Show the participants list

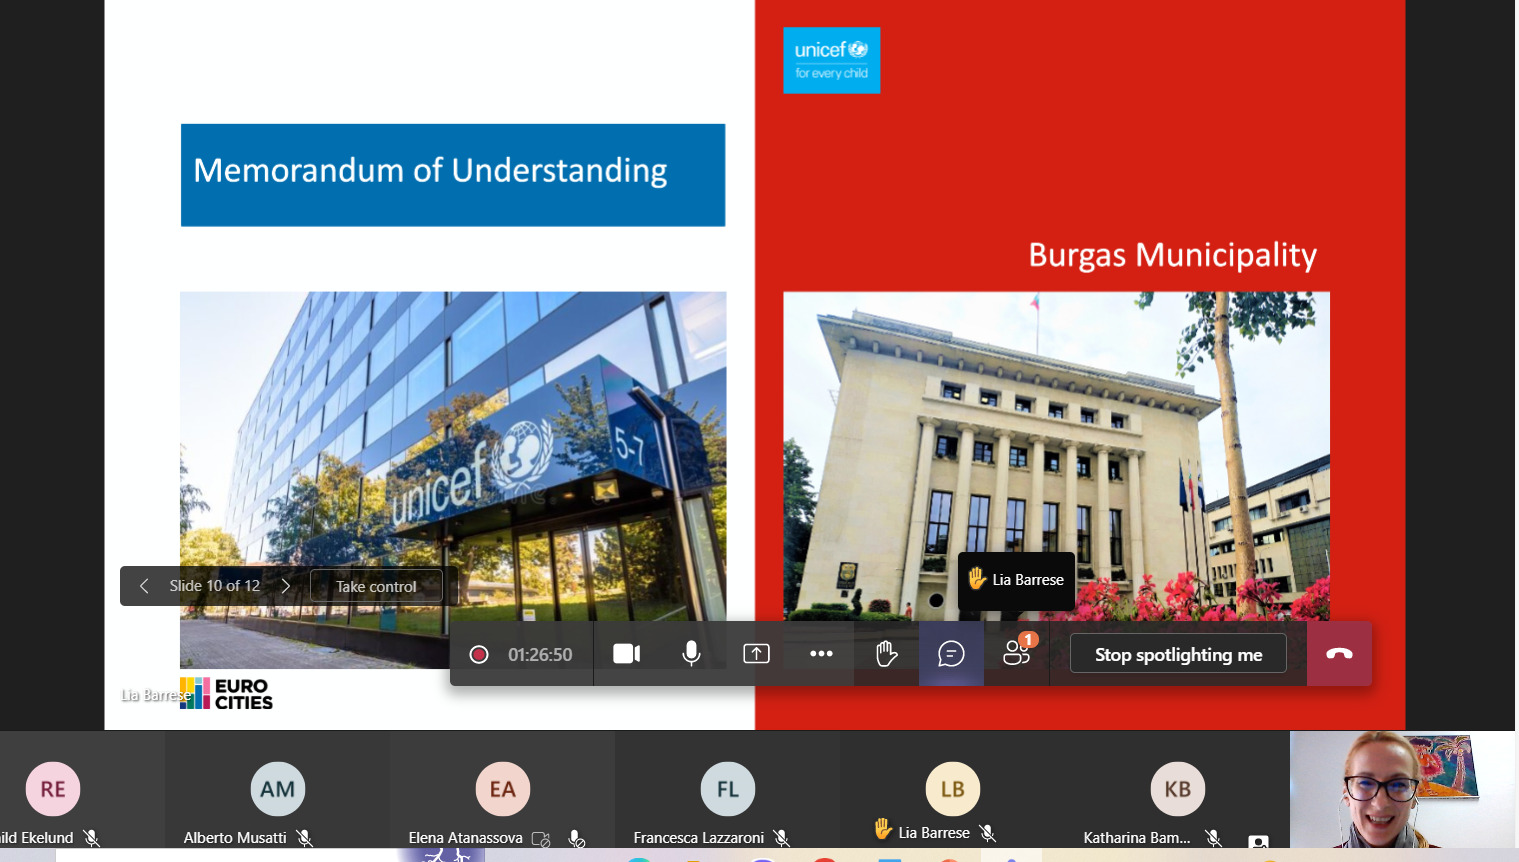(x=1017, y=654)
